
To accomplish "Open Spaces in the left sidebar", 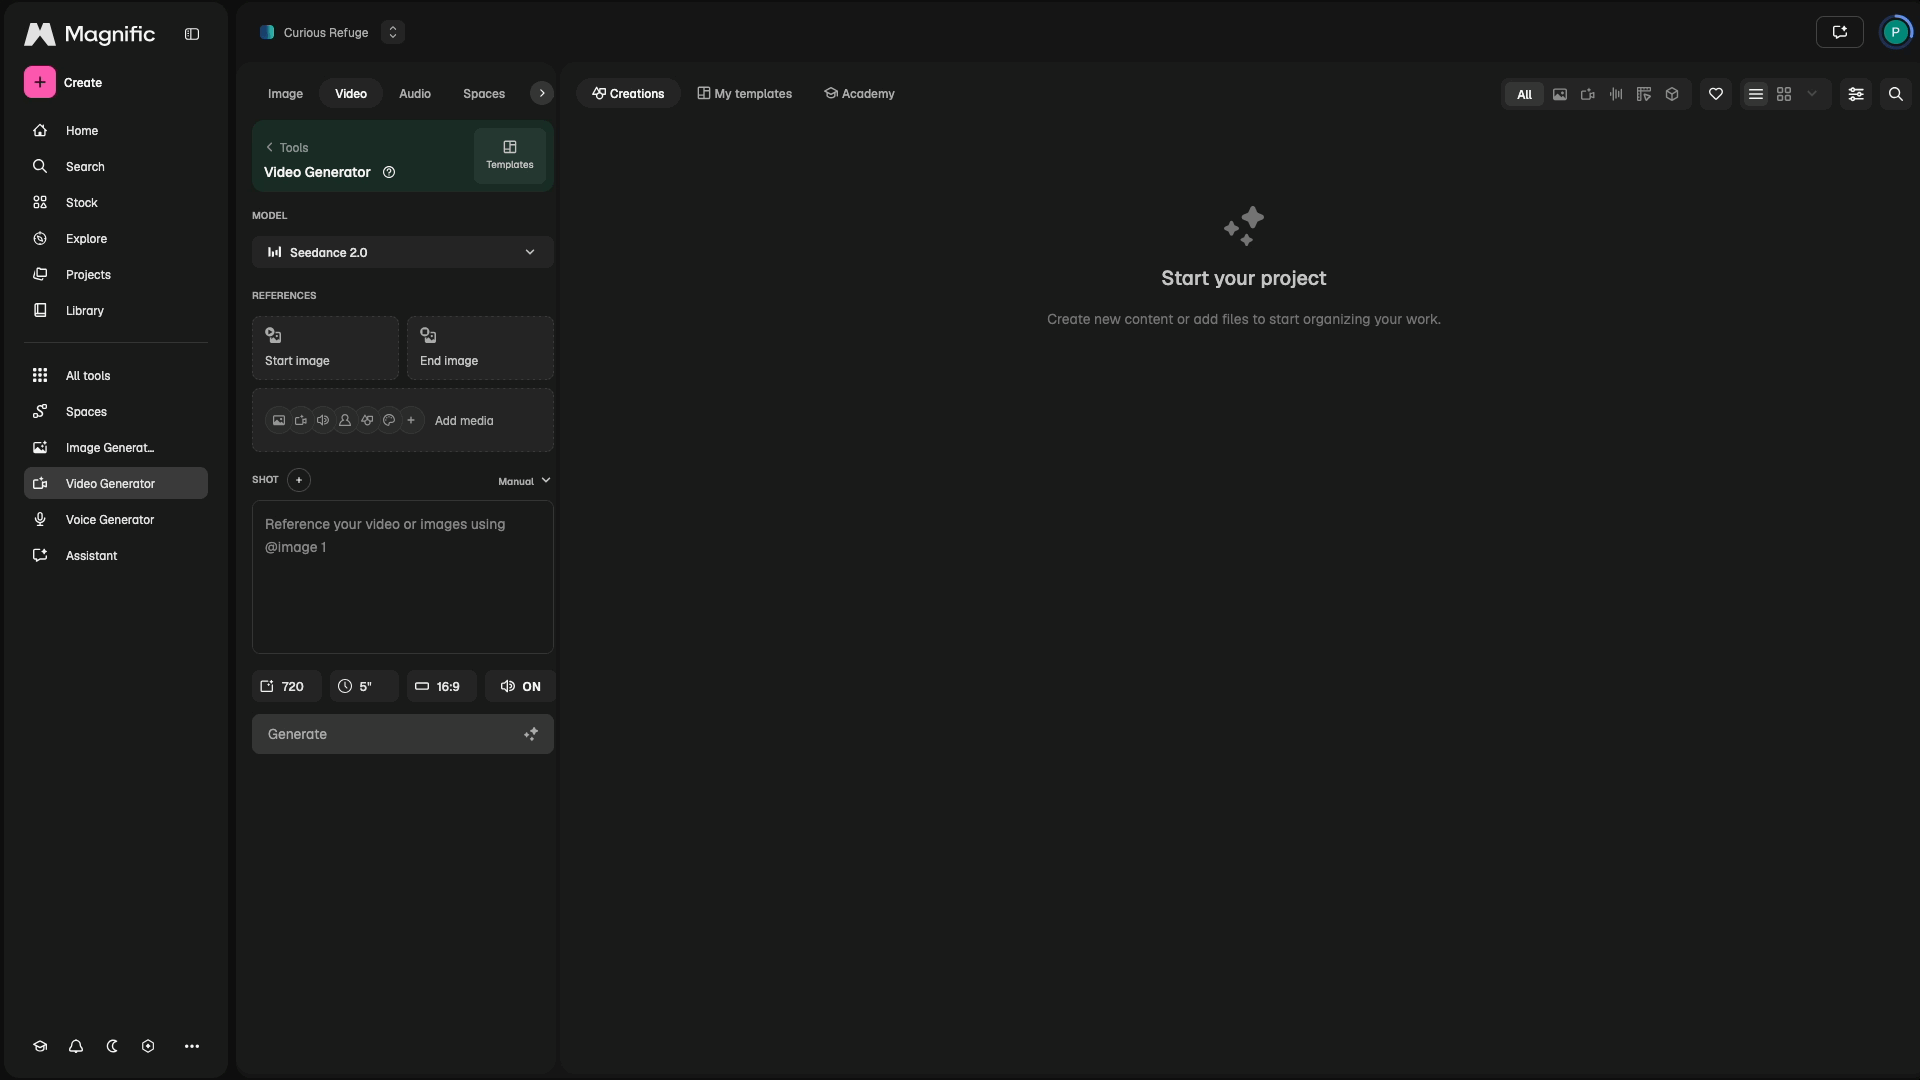I will click(x=116, y=412).
